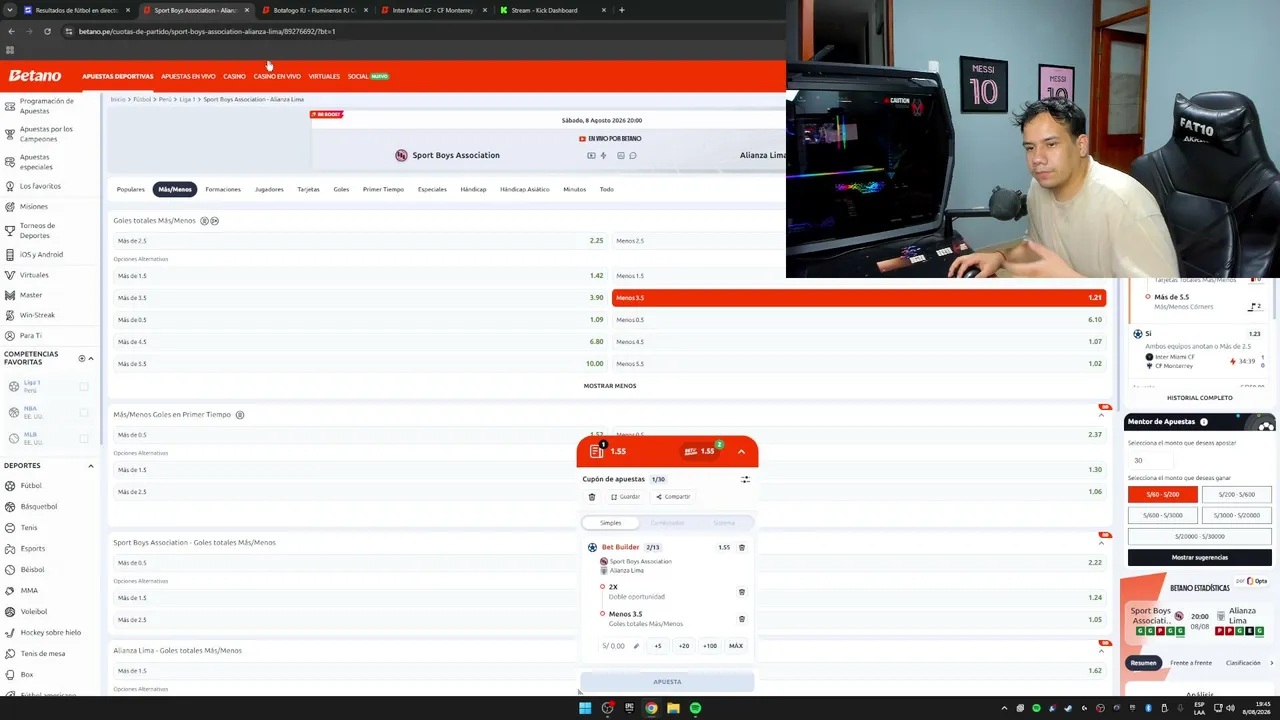The height and width of the screenshot is (720, 1280).
Task: Collapse the Competencias Favoritas section
Action: pos(91,358)
